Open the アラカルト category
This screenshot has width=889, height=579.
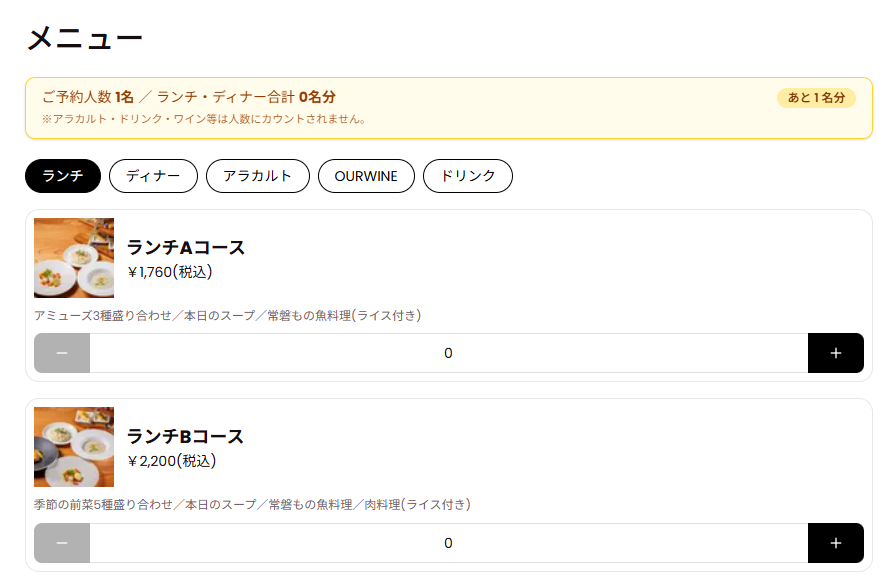(258, 176)
